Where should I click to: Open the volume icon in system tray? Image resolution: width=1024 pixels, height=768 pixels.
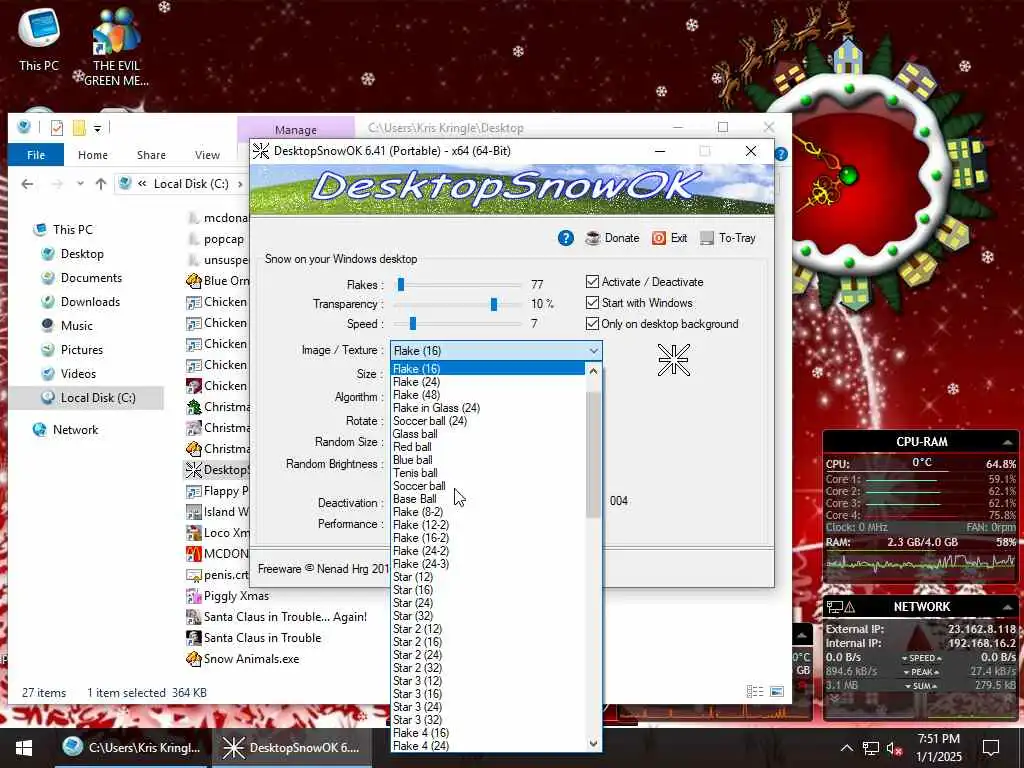894,748
